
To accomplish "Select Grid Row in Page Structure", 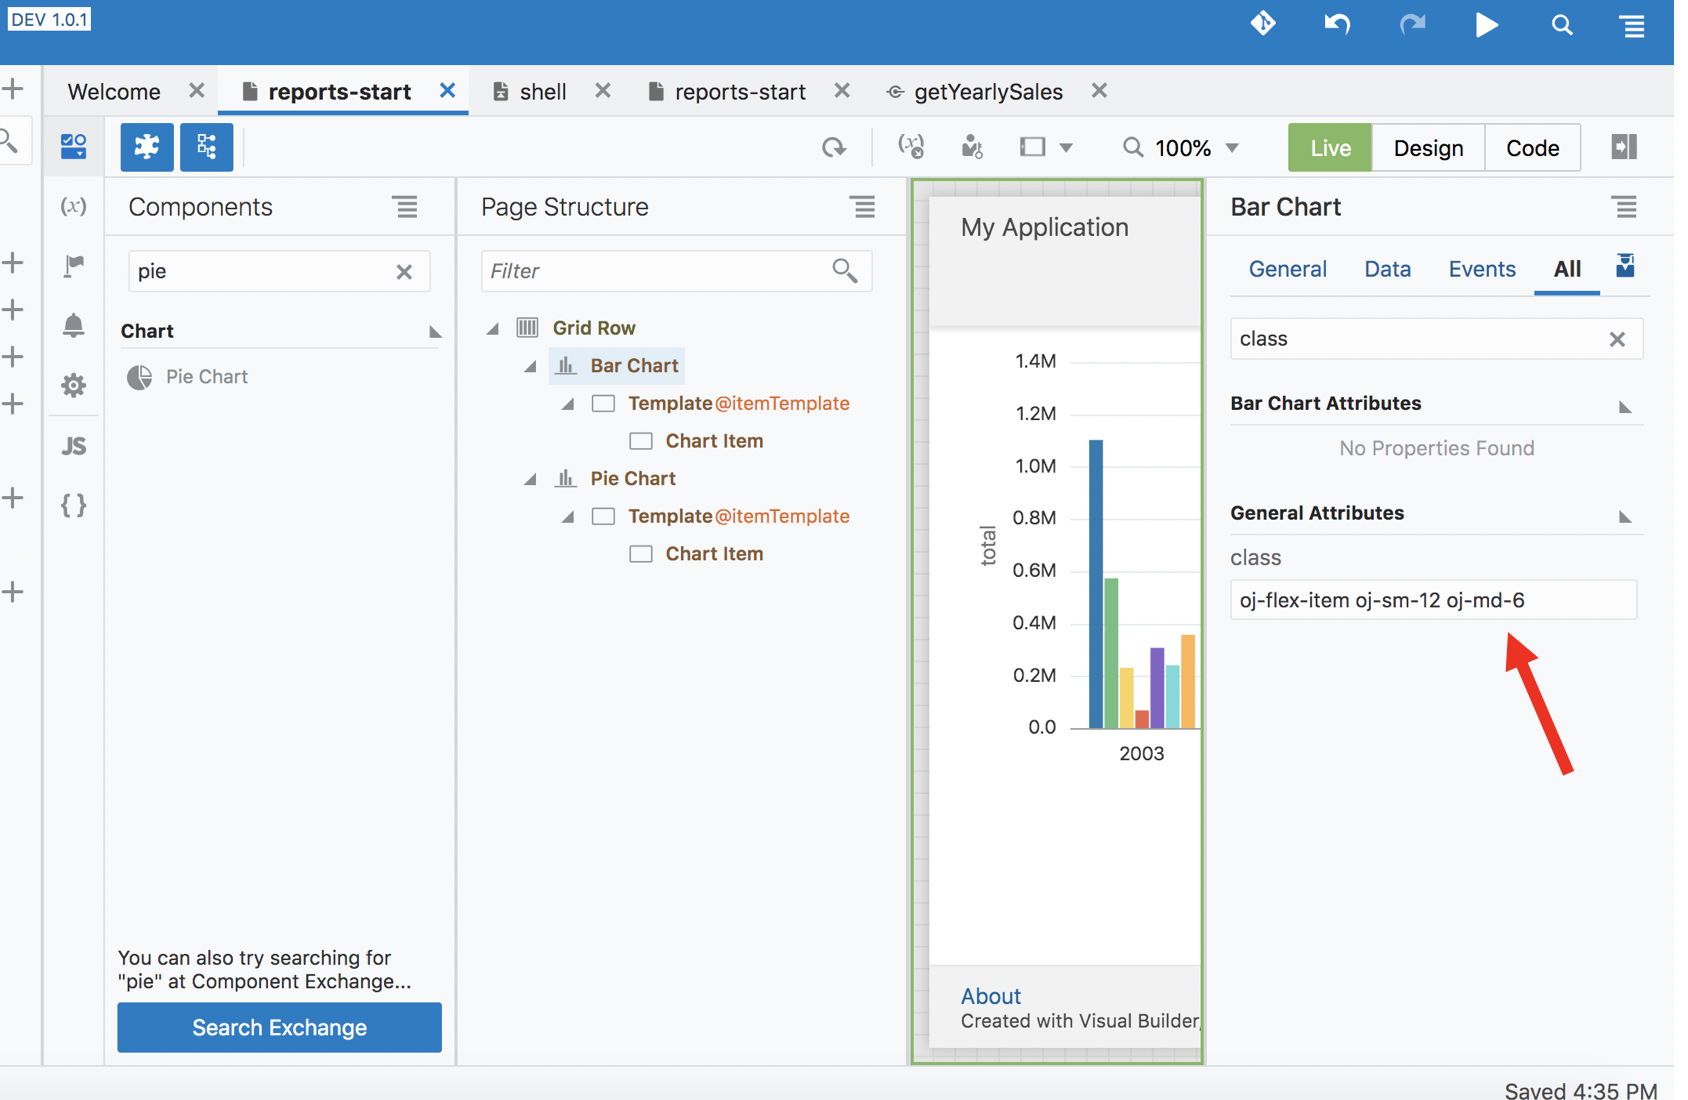I will 594,328.
